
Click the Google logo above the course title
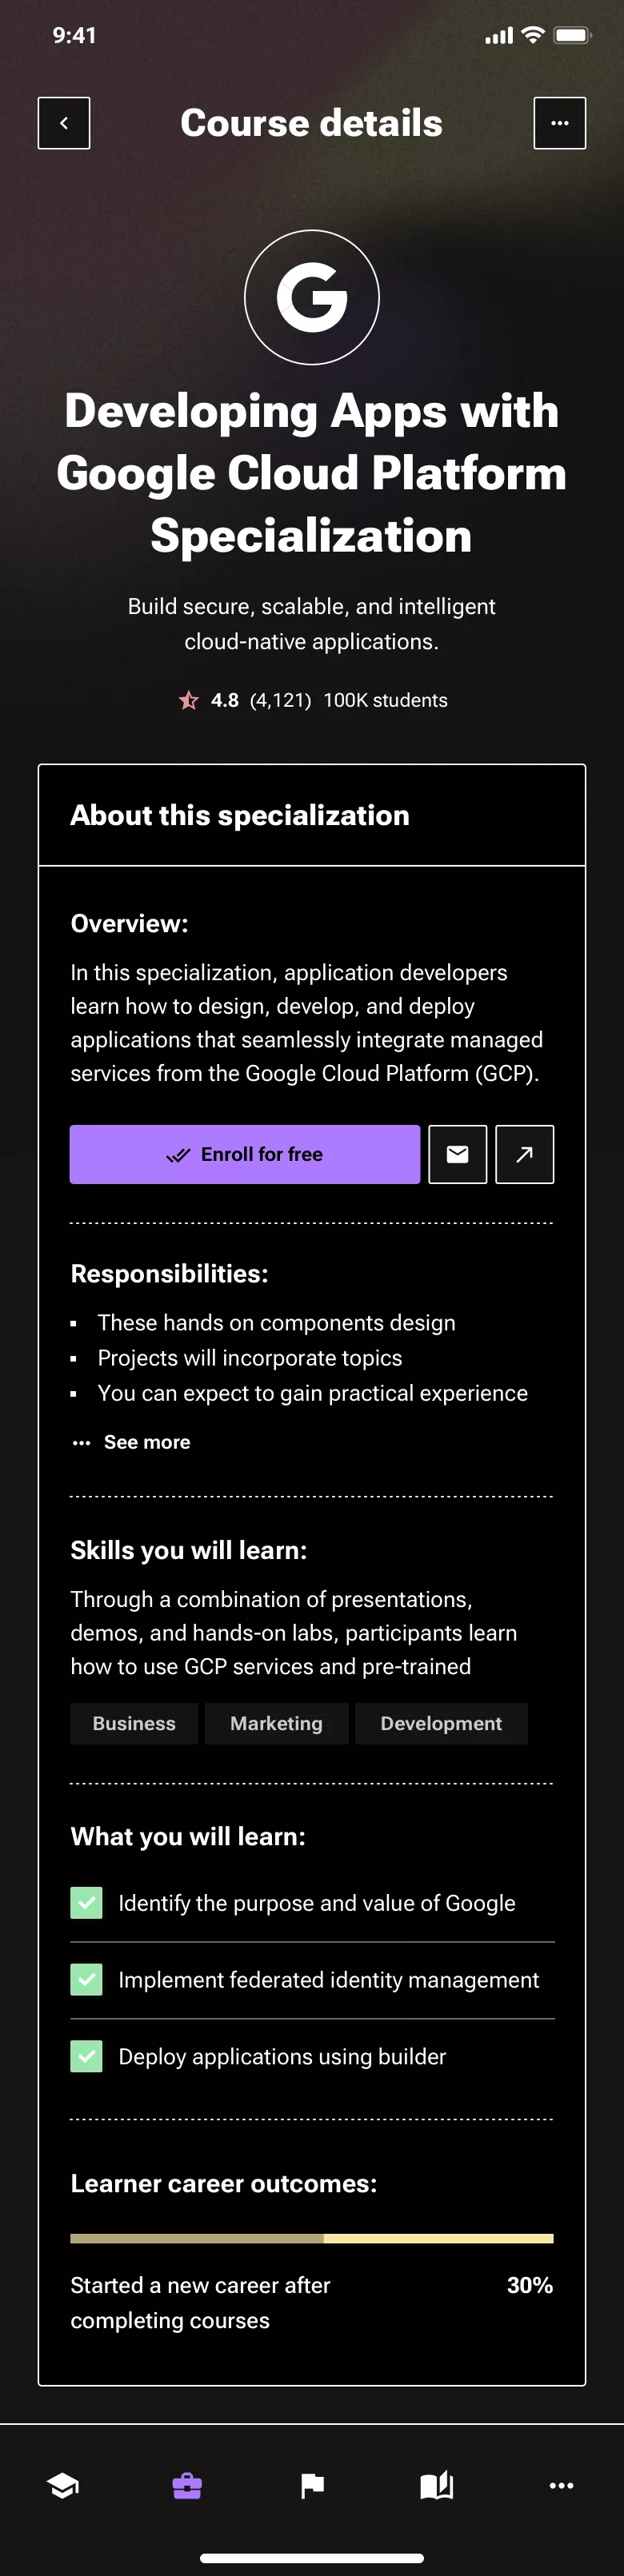click(x=312, y=297)
